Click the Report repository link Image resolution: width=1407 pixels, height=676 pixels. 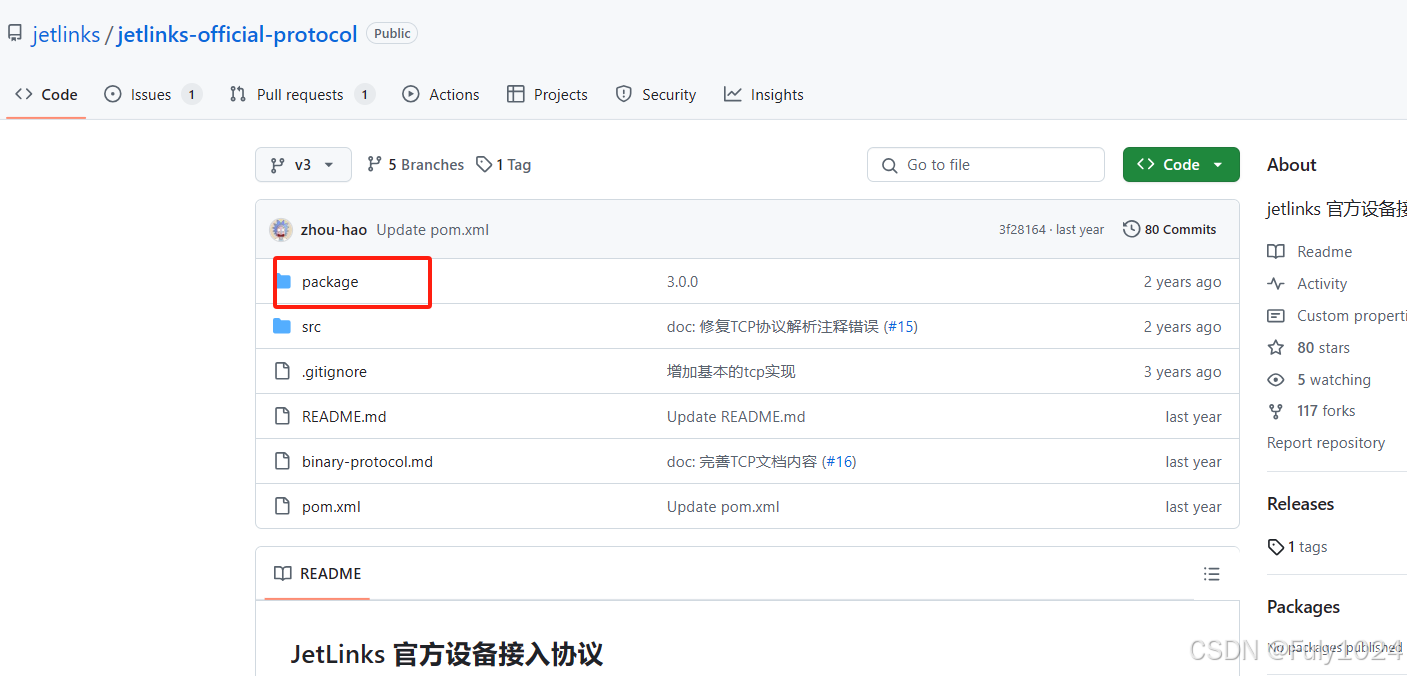(x=1326, y=443)
